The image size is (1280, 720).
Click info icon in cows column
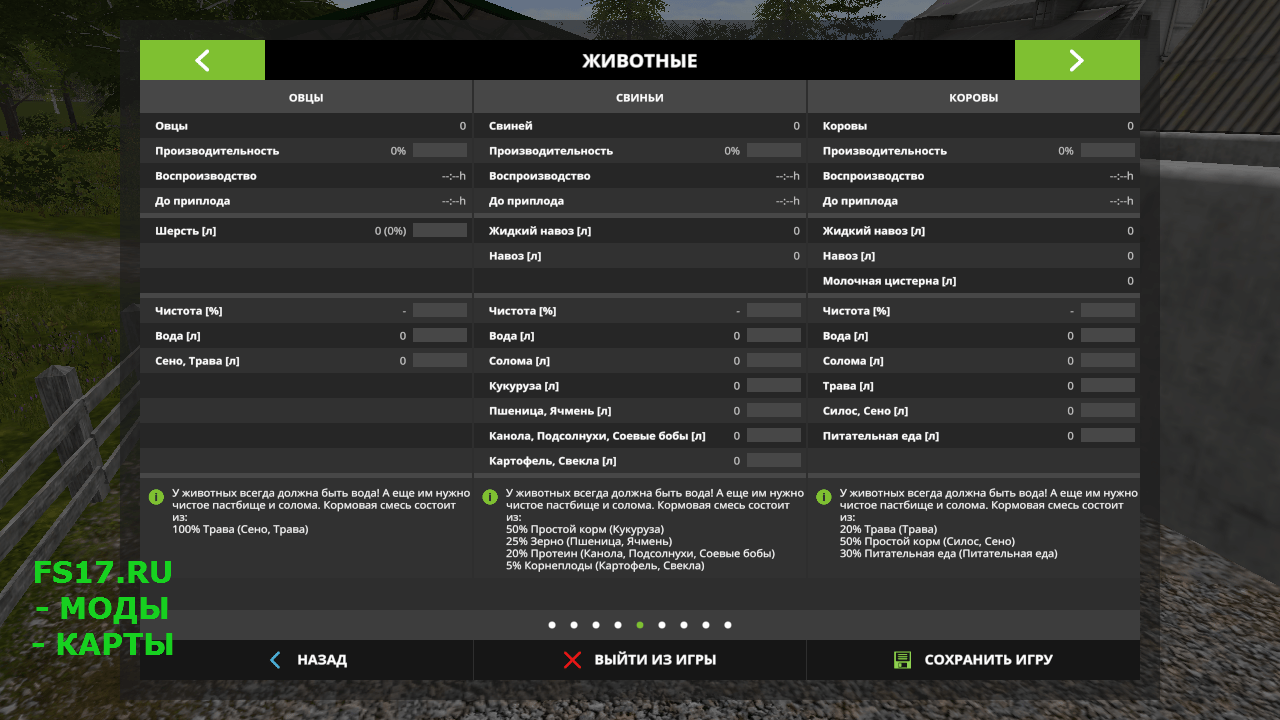coord(824,497)
